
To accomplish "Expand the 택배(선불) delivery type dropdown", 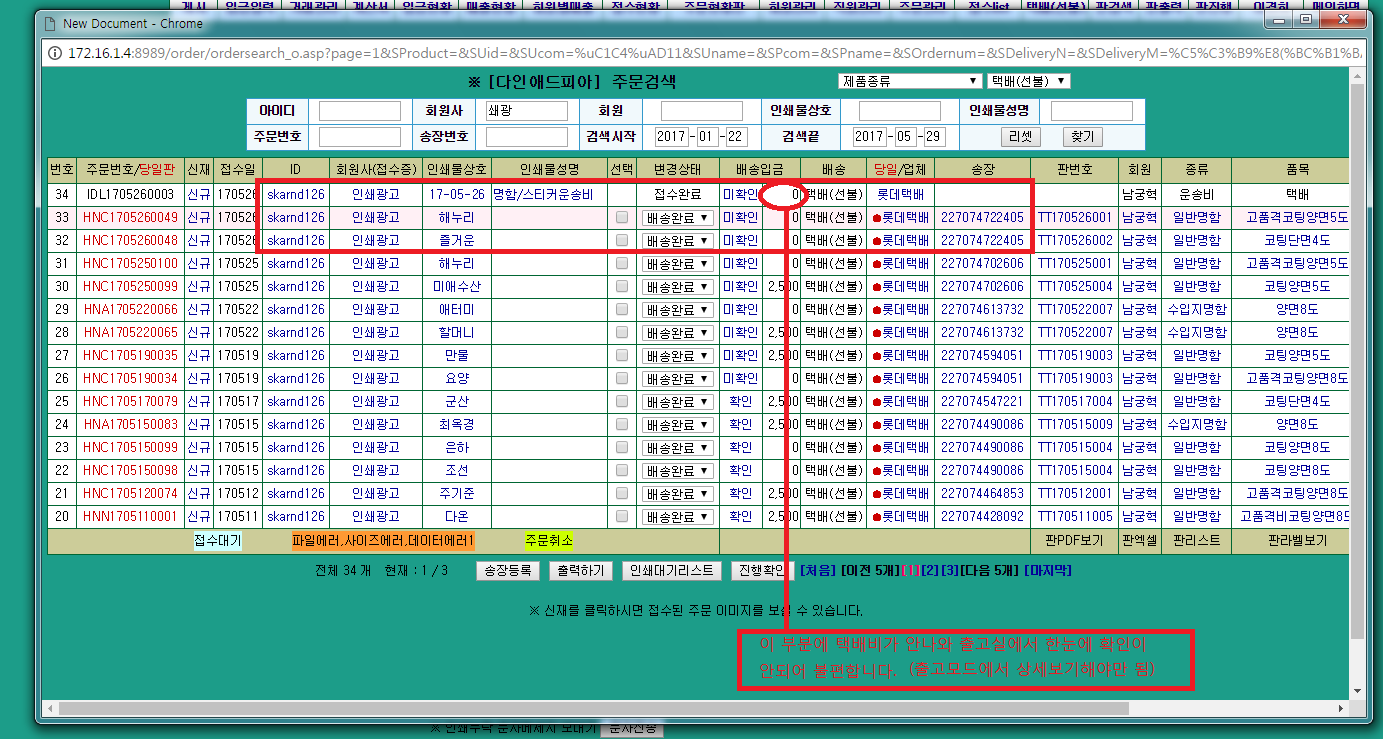I will coord(1029,81).
